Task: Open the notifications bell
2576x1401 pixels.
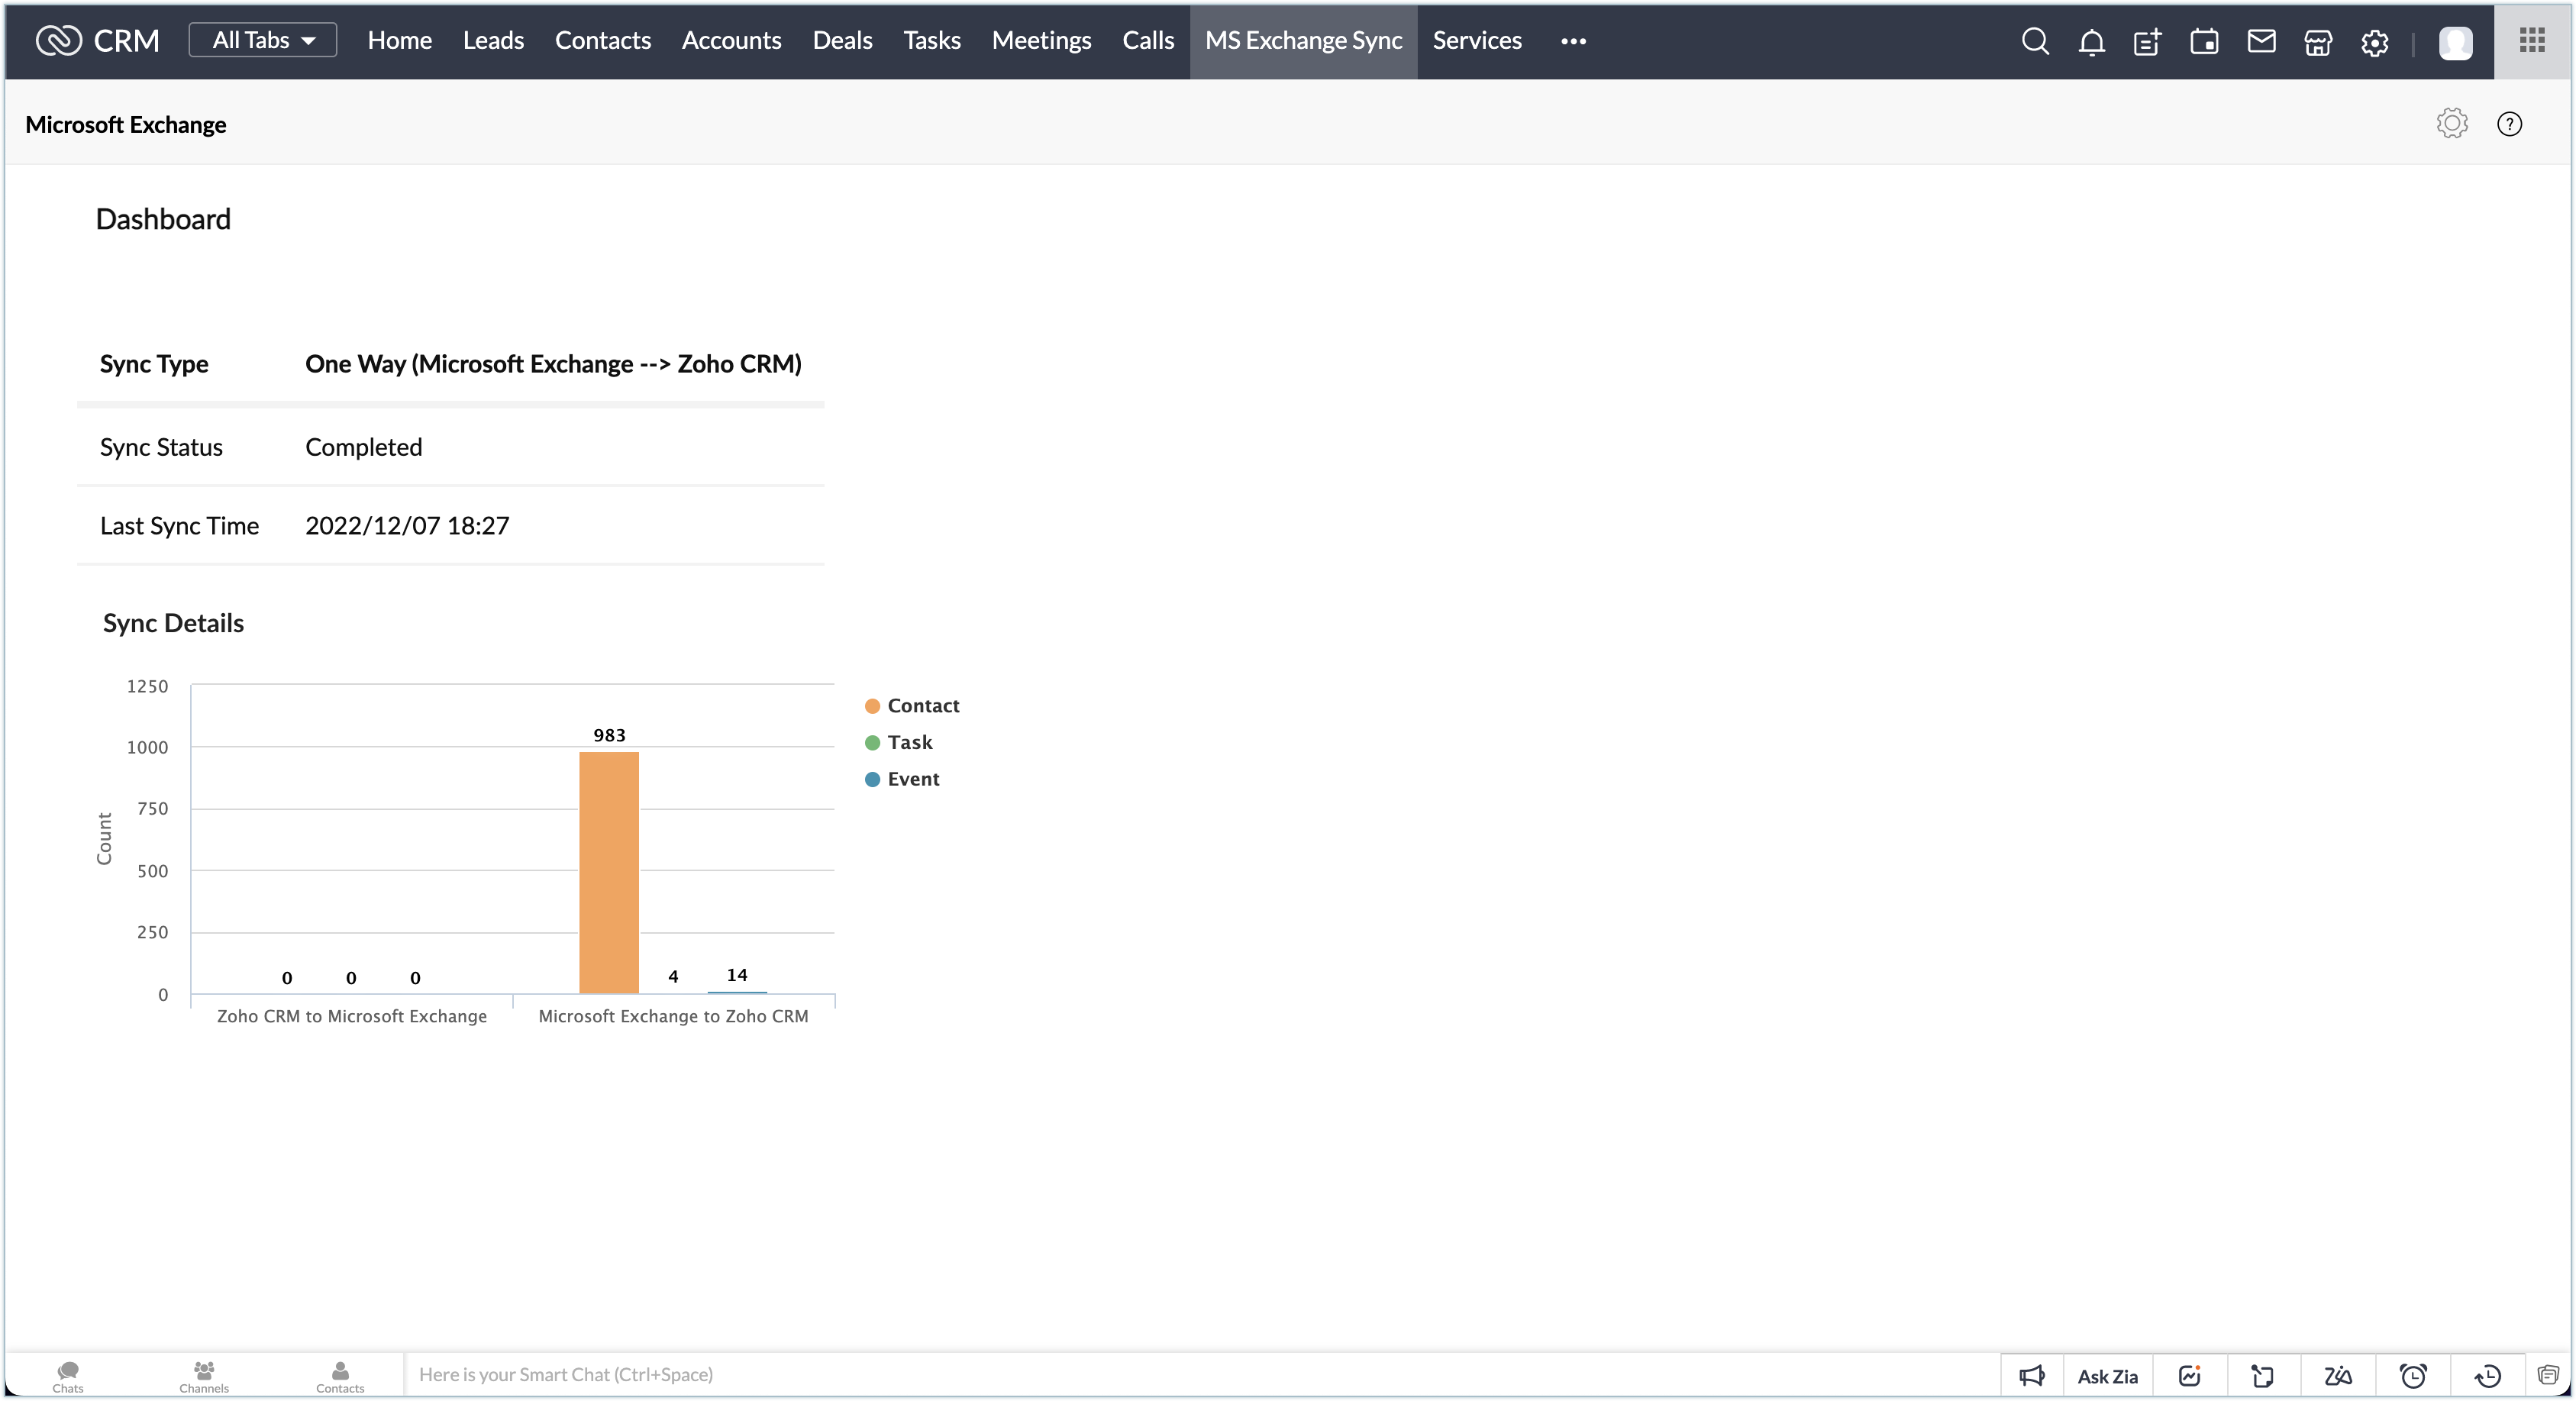Action: [x=2091, y=42]
